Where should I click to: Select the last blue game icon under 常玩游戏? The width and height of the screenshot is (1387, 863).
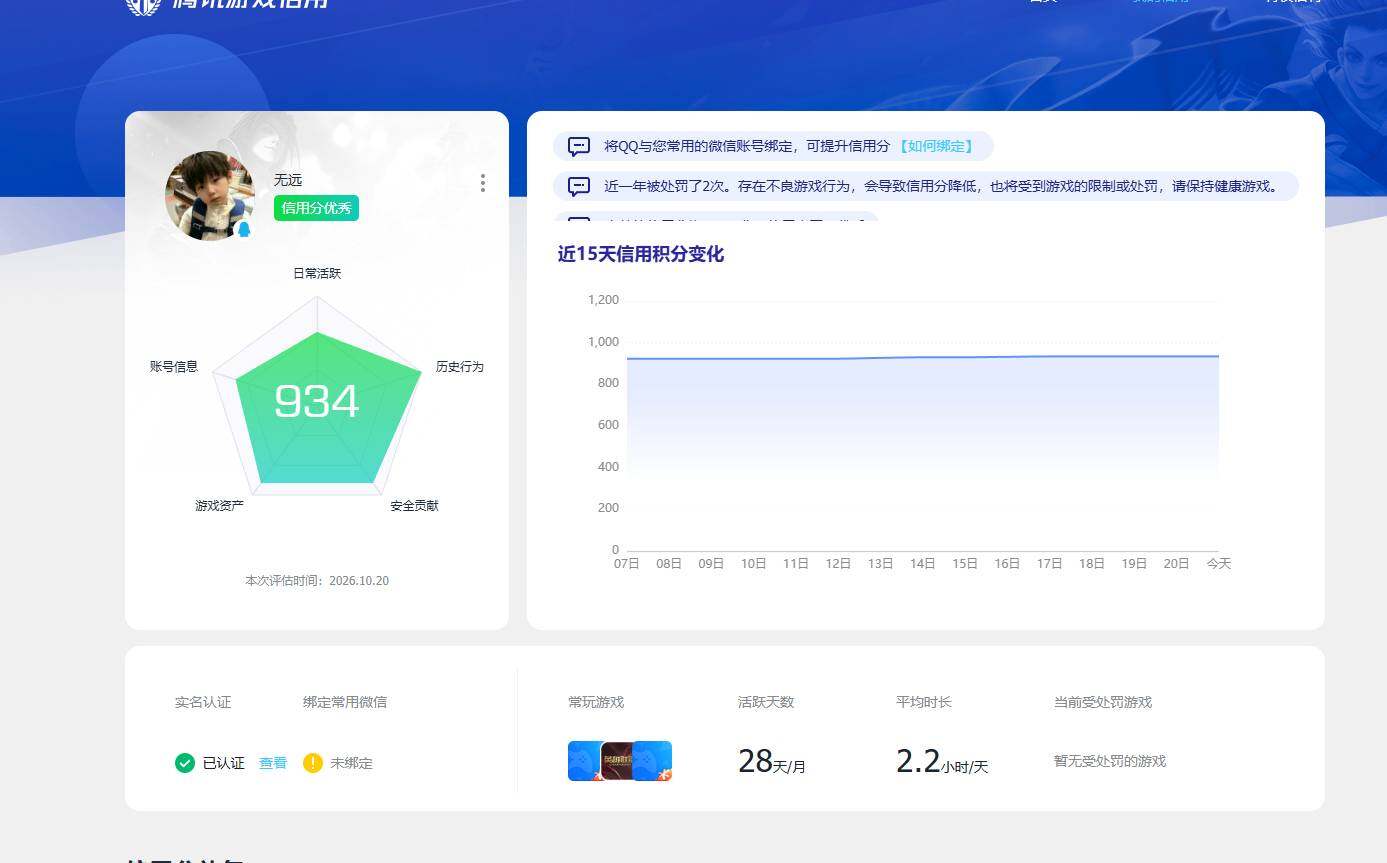click(x=653, y=761)
